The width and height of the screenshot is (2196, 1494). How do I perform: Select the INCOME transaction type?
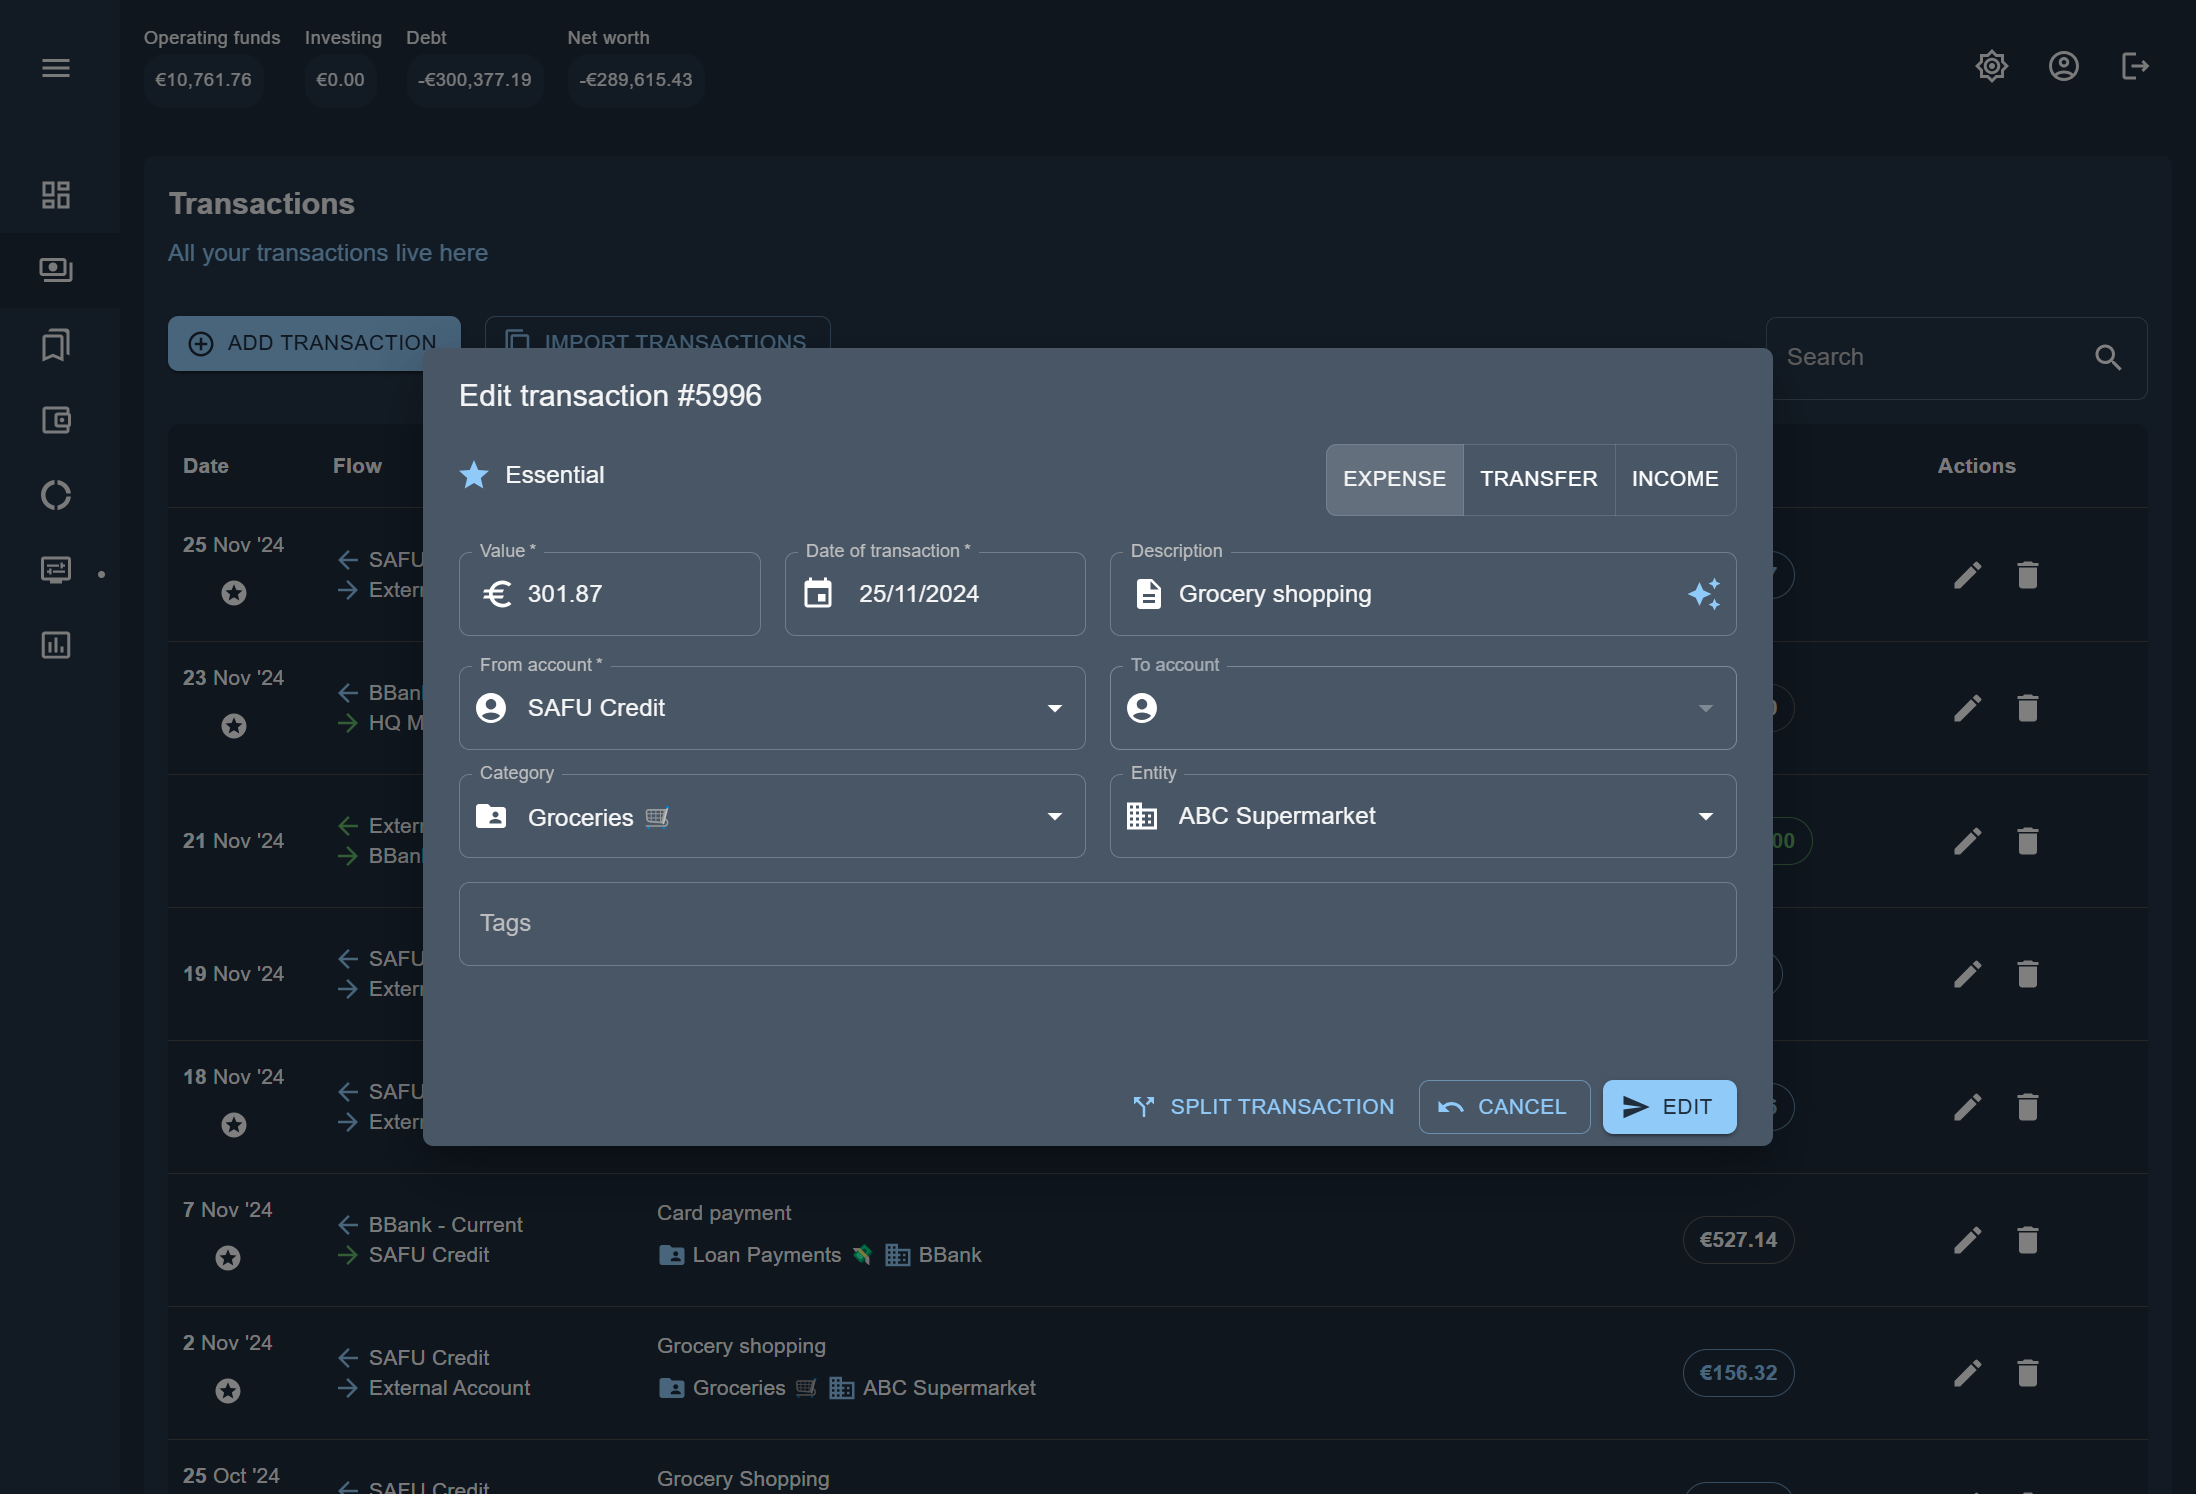tap(1675, 479)
